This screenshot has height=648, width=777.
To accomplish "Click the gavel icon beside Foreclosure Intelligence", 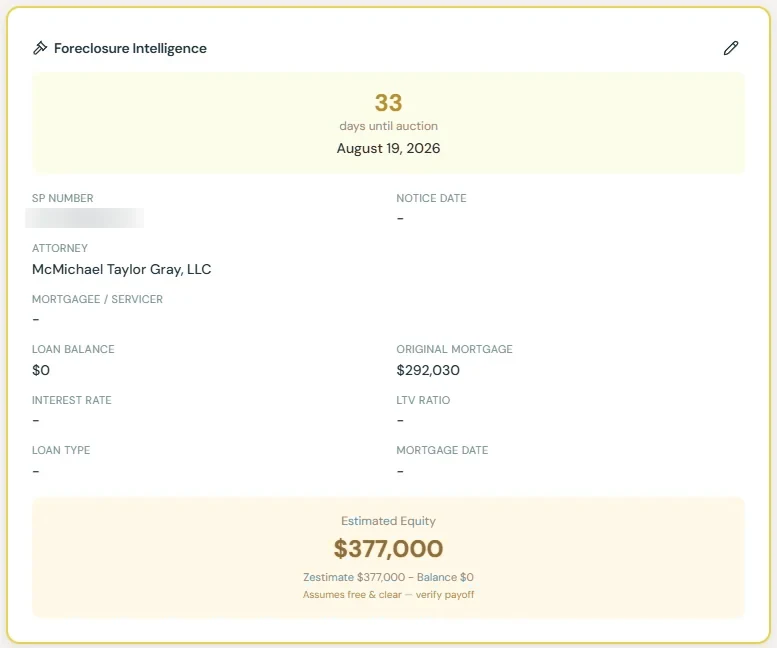I will click(x=40, y=48).
